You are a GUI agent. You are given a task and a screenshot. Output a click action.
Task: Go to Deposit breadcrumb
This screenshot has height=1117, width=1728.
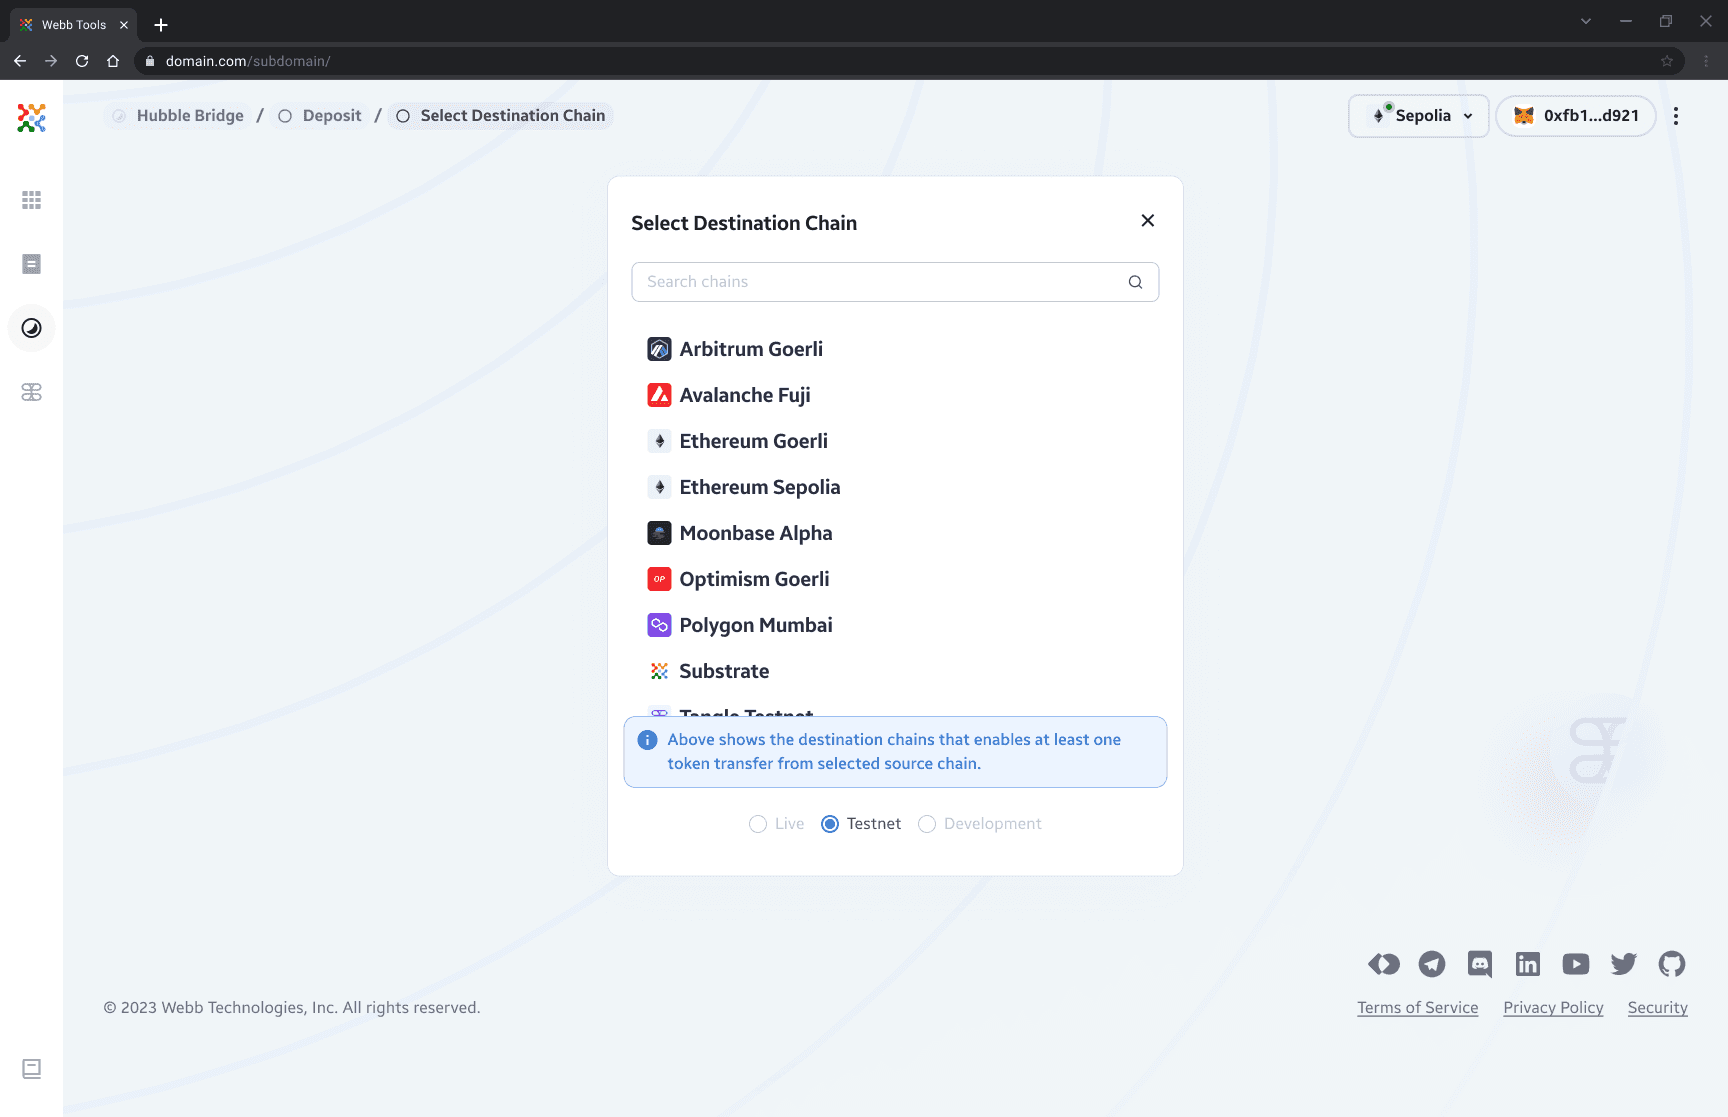tap(320, 116)
